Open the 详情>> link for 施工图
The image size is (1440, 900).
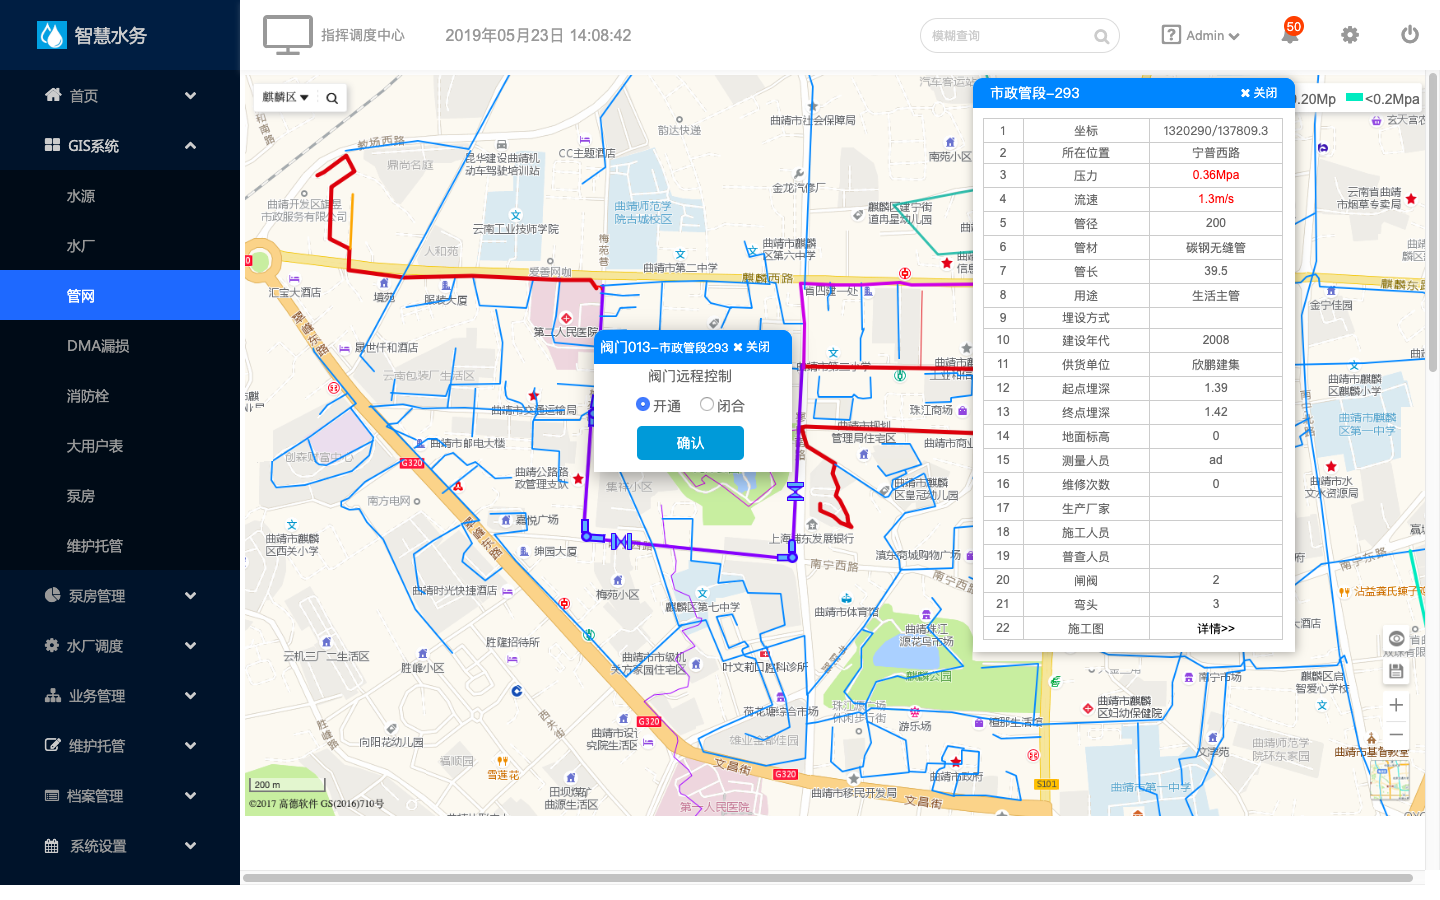1216,629
